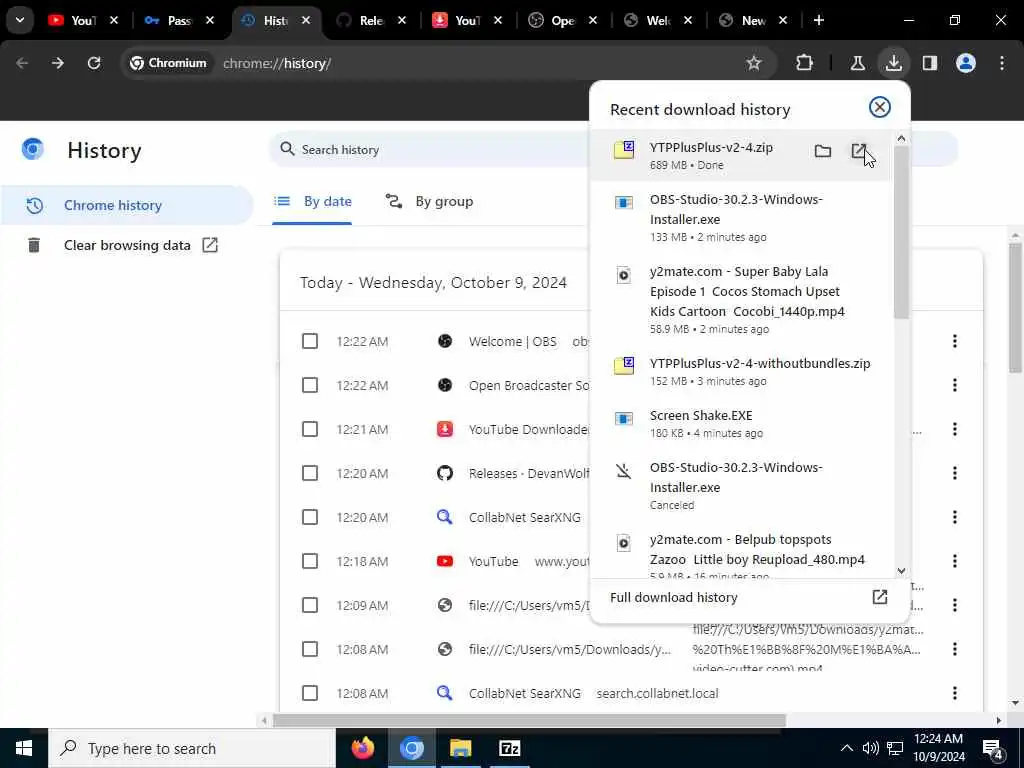
Task: Bookmark this page with the star icon
Action: tap(754, 63)
